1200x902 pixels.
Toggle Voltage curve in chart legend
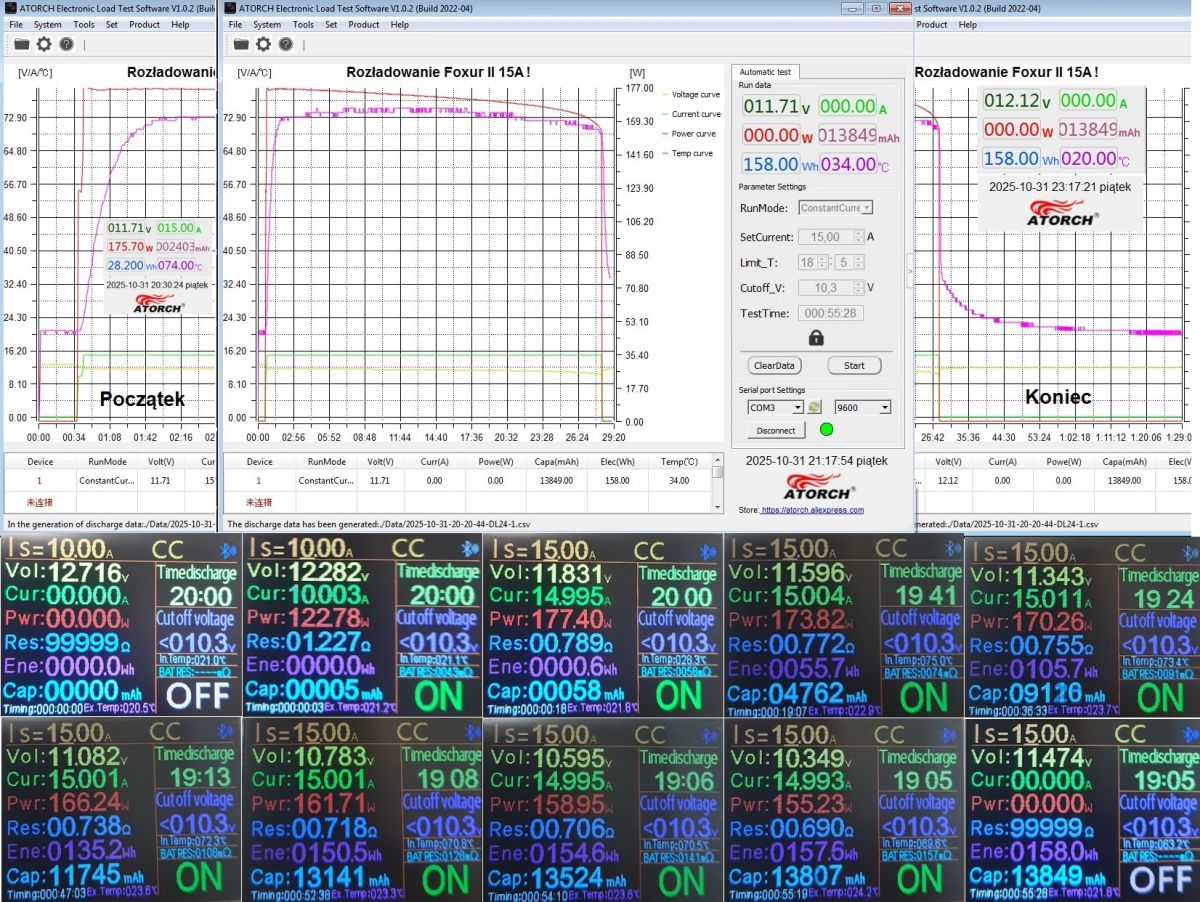[x=690, y=94]
